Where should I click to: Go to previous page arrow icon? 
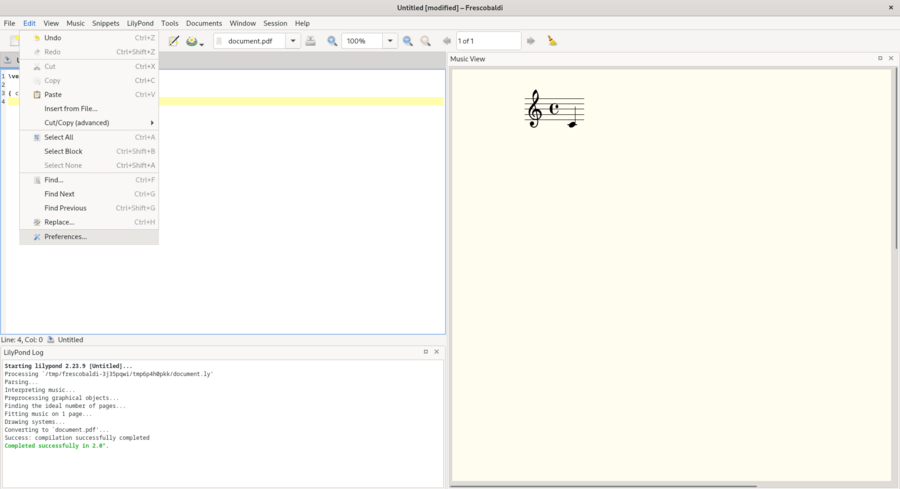tap(447, 41)
